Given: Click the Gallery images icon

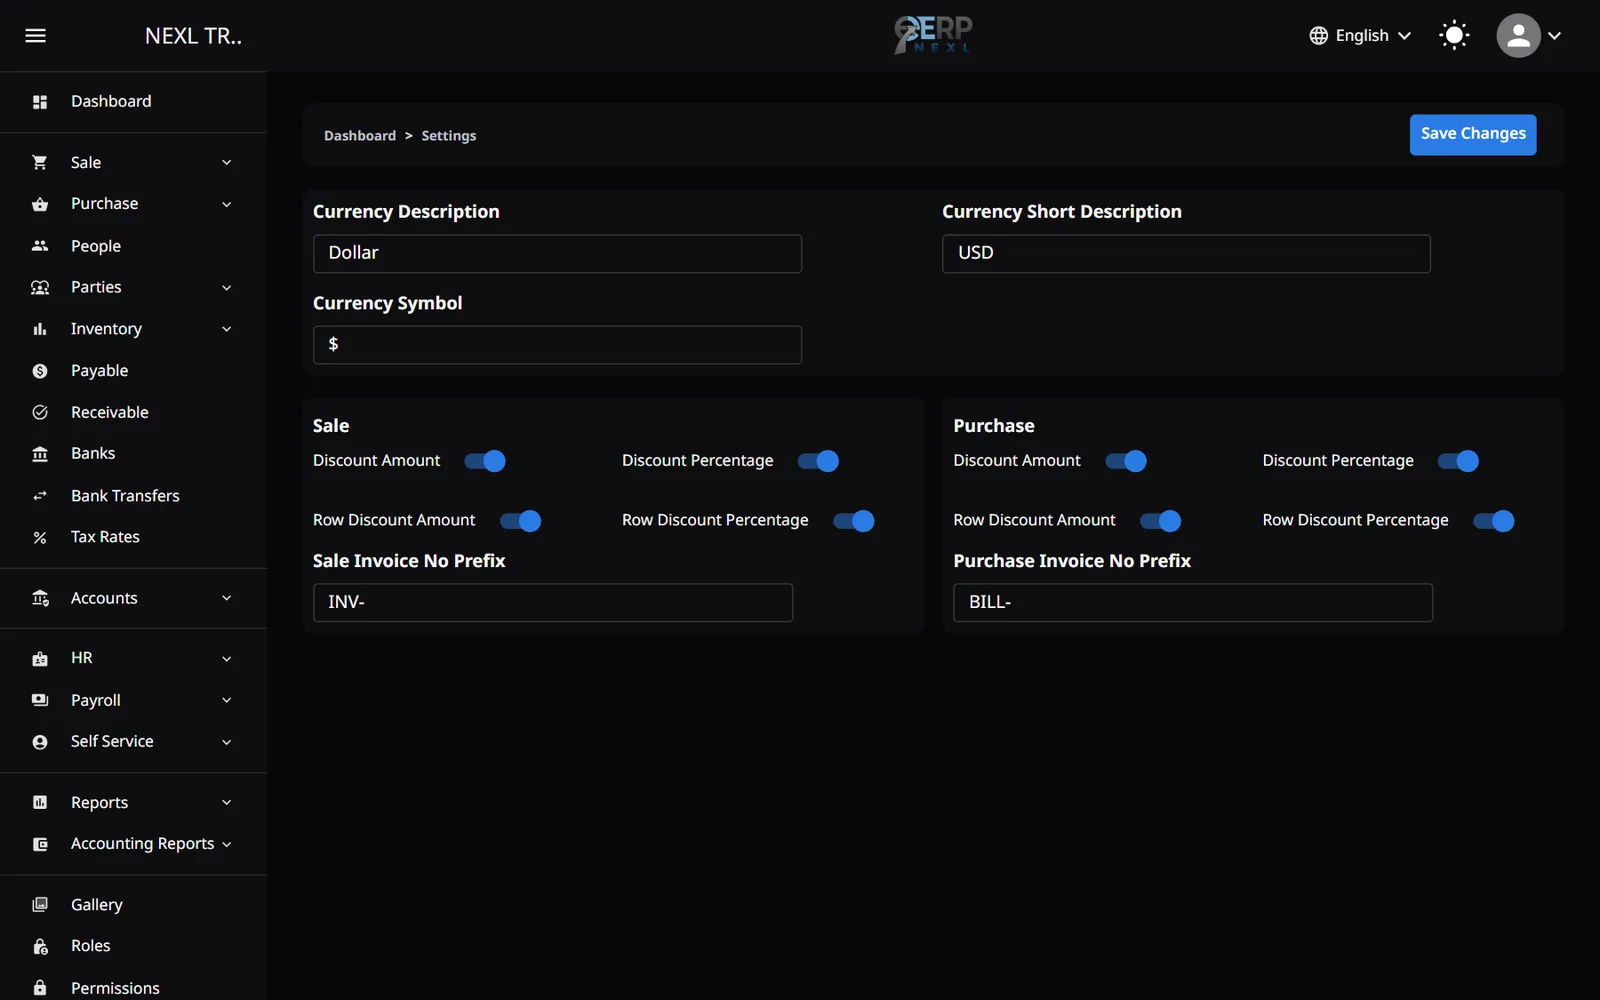Looking at the screenshot, I should coord(40,905).
